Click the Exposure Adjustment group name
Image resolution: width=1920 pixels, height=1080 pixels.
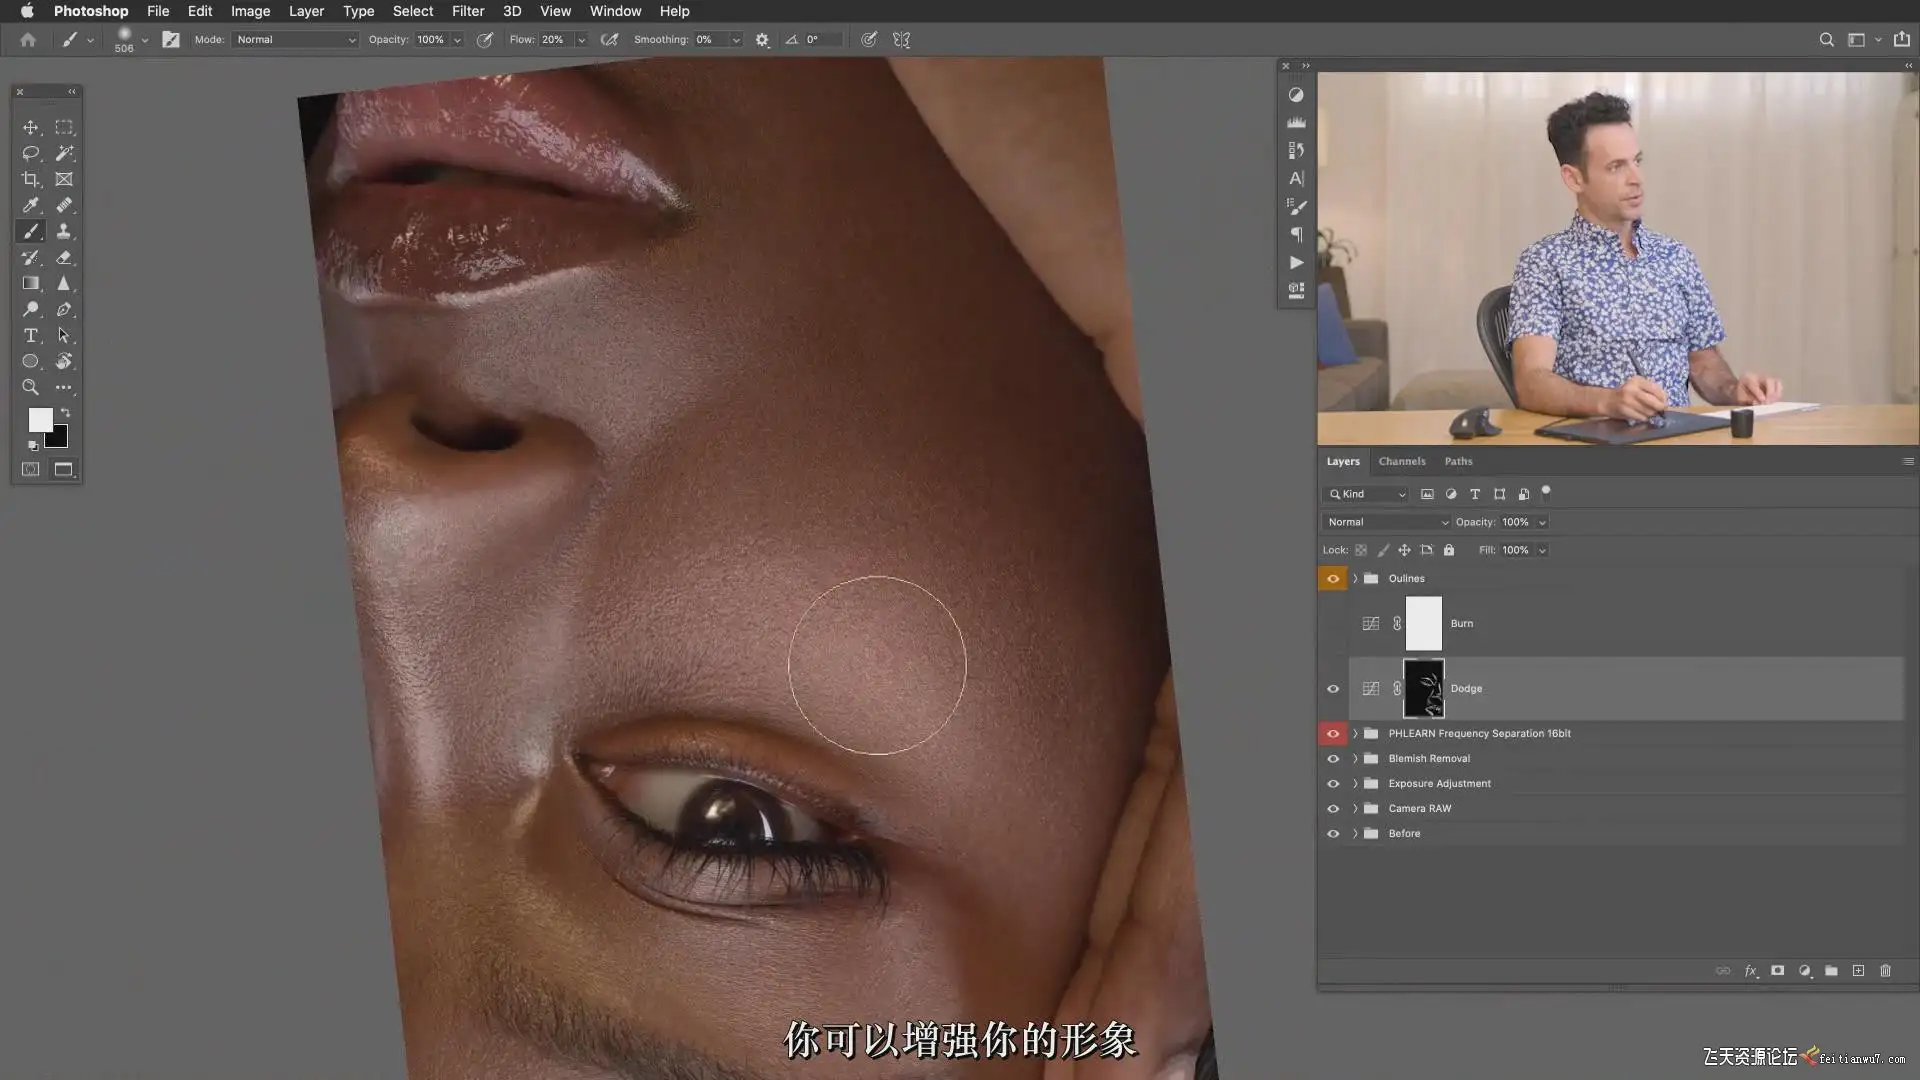[1439, 784]
